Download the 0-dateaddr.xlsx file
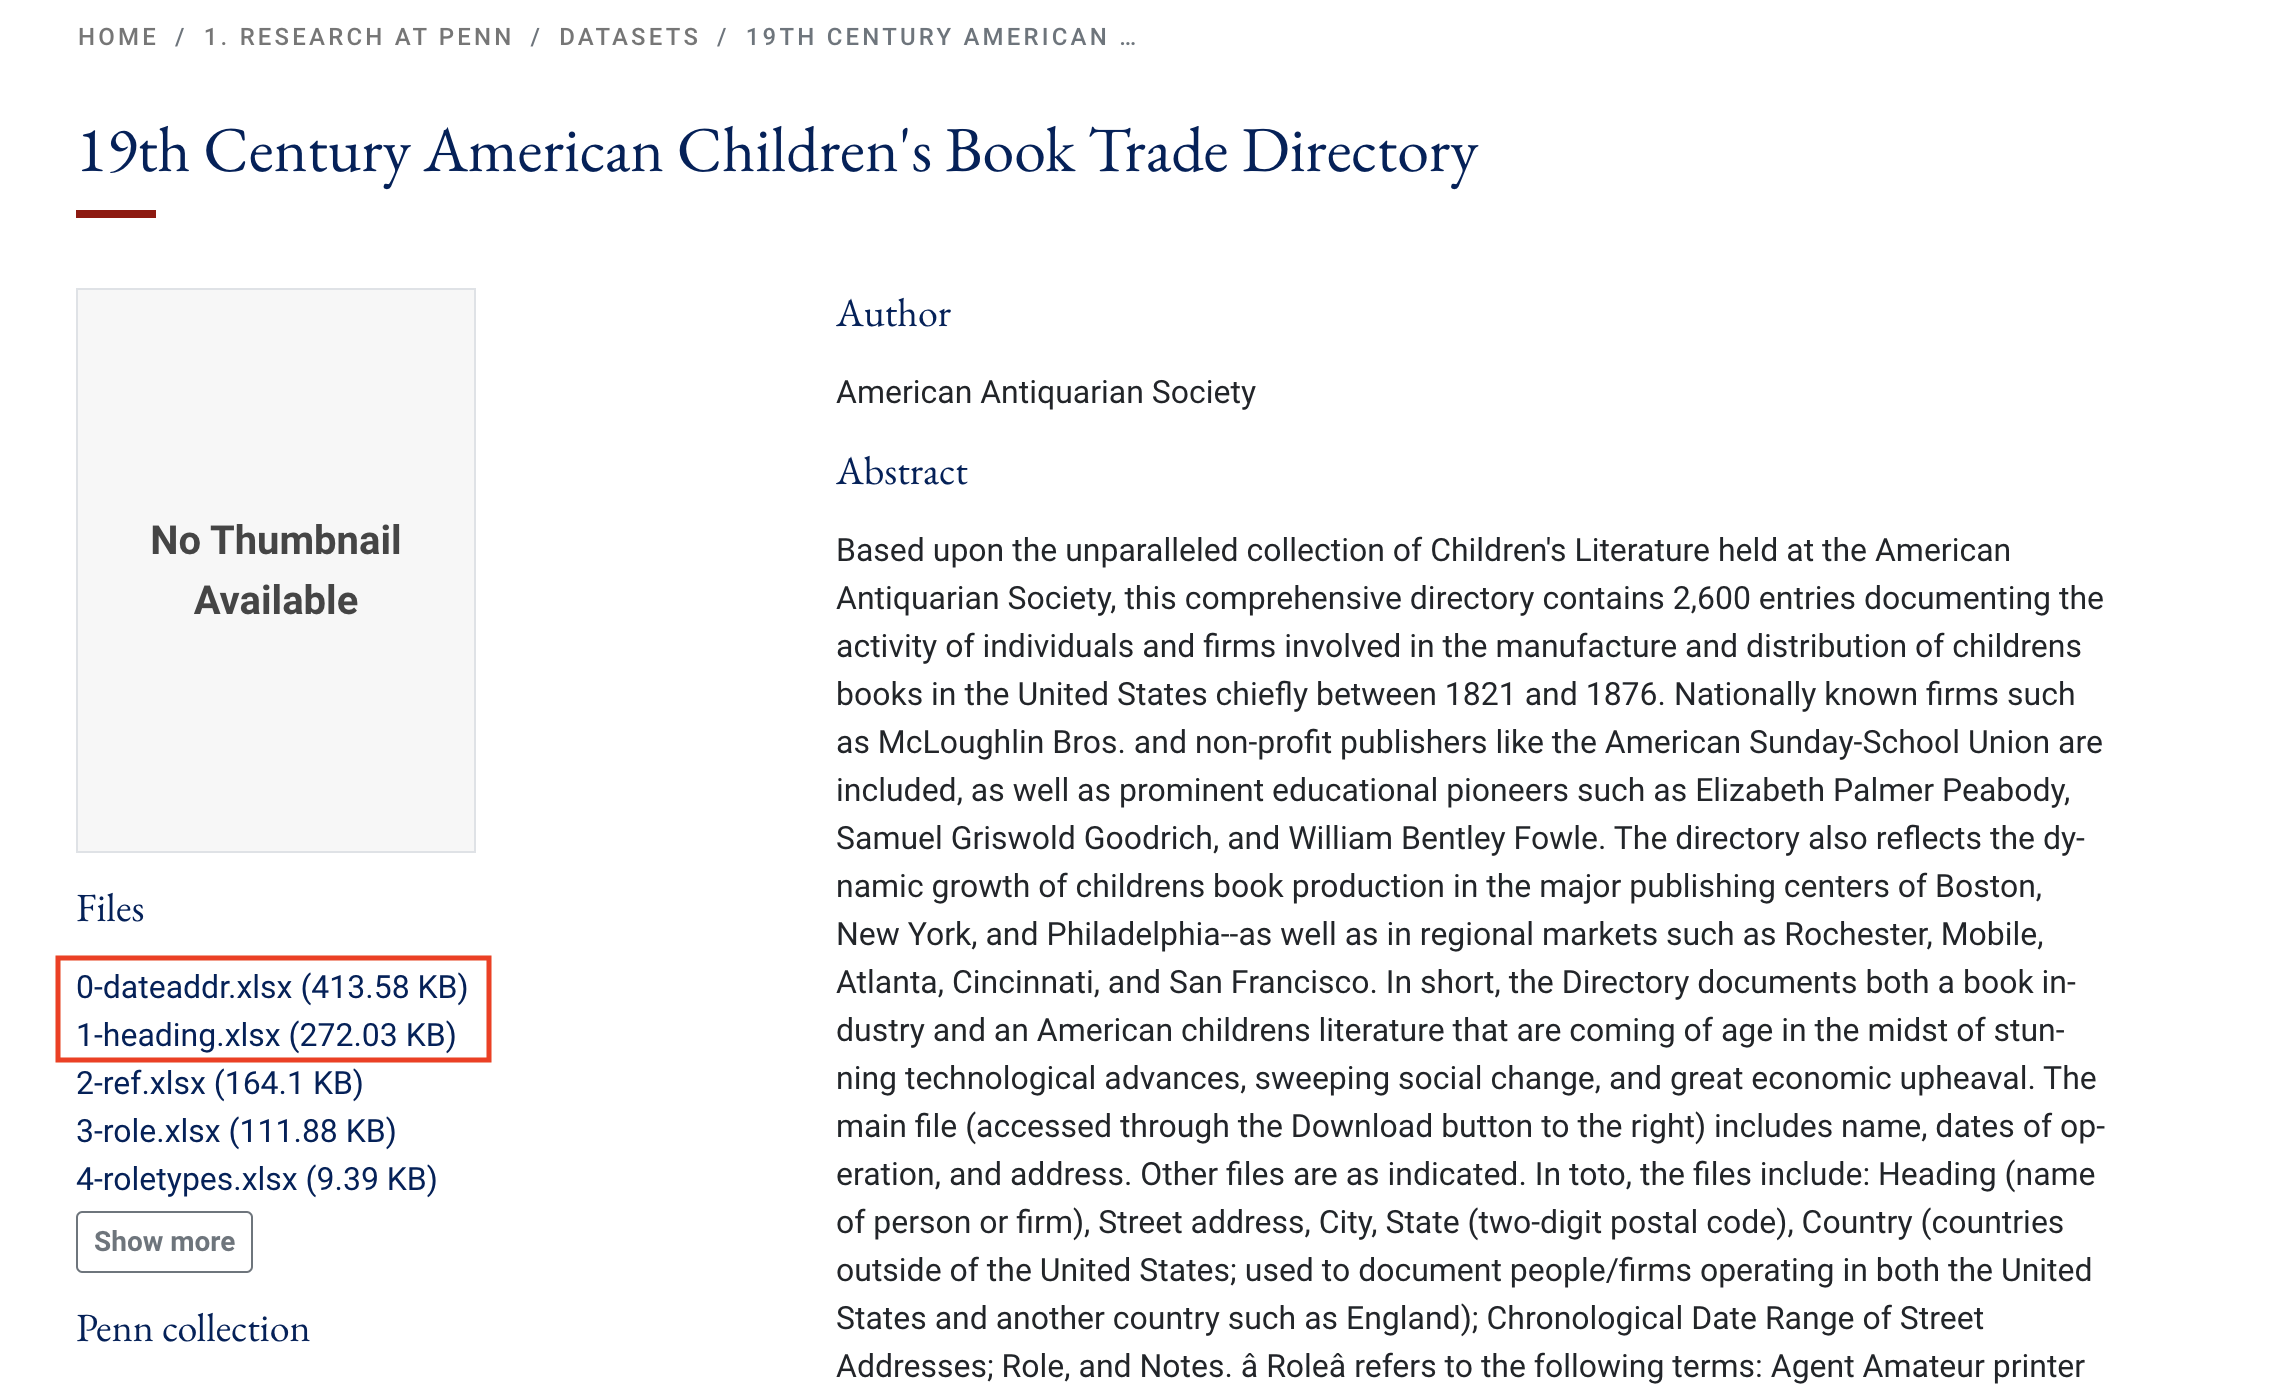The height and width of the screenshot is (1392, 2286). click(x=272, y=987)
